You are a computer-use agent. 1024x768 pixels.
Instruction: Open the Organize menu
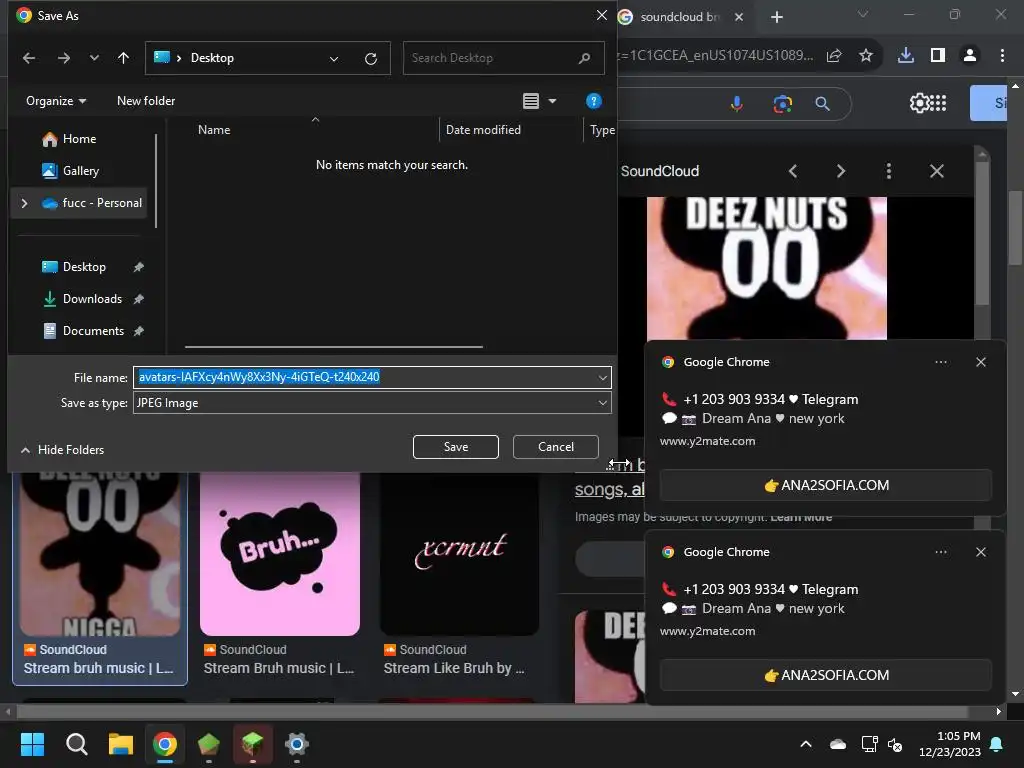coord(56,101)
